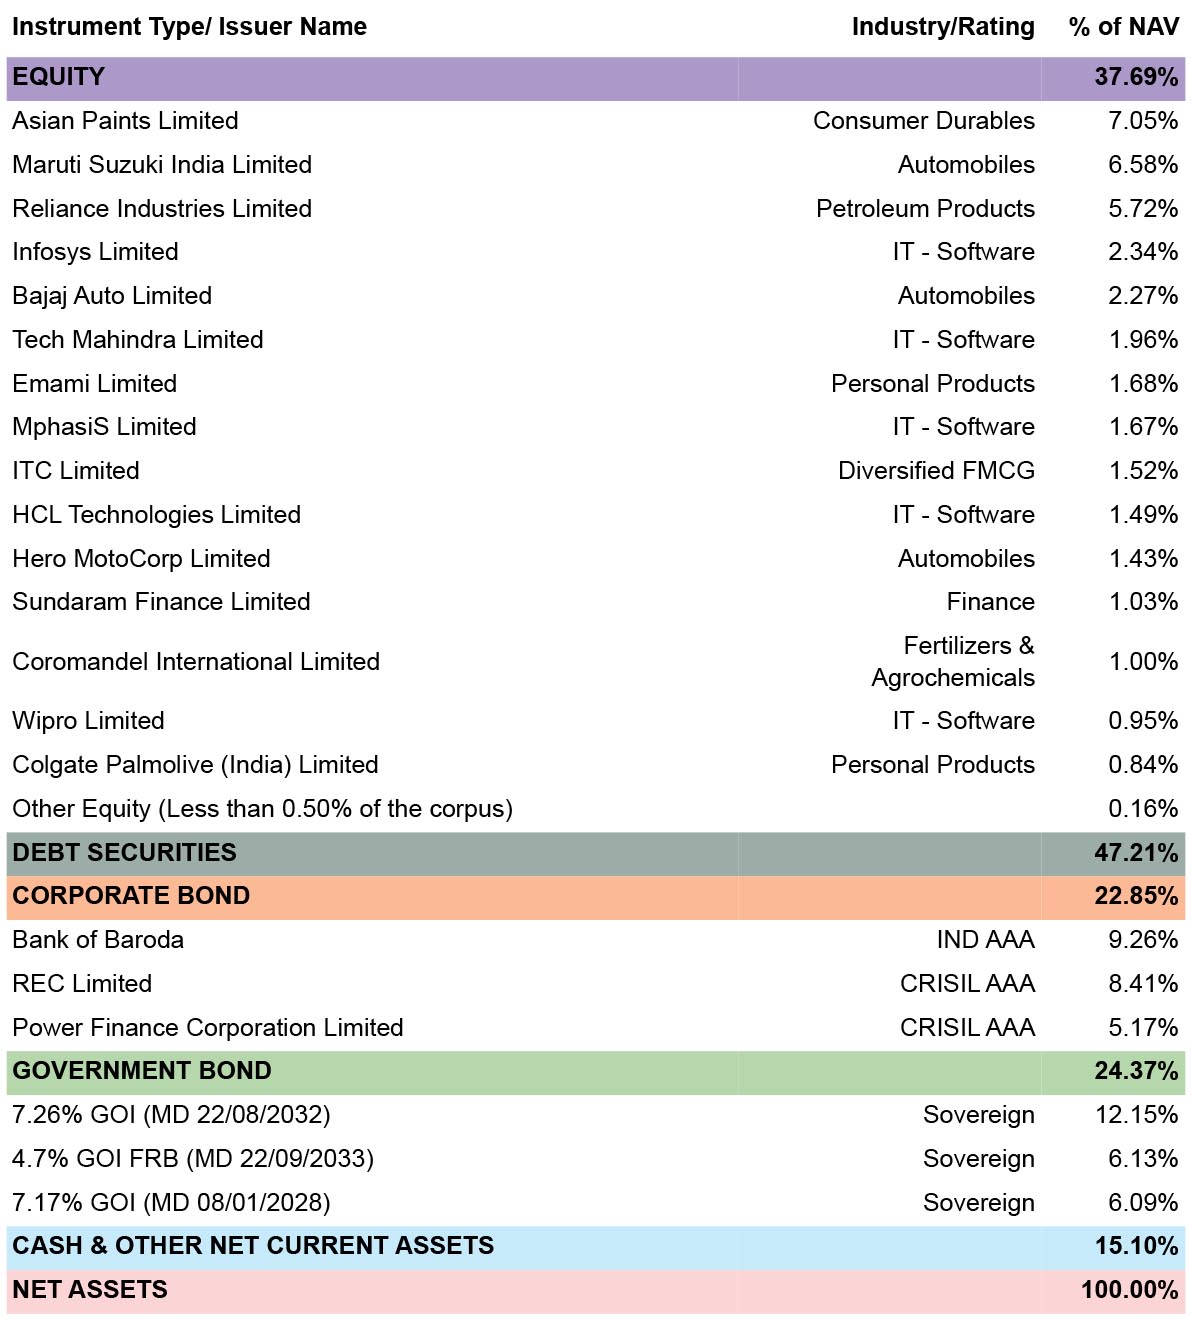Select the Instrument Type/ Issuer Name header
Screen dimensions: 1191x1321
(x=189, y=27)
